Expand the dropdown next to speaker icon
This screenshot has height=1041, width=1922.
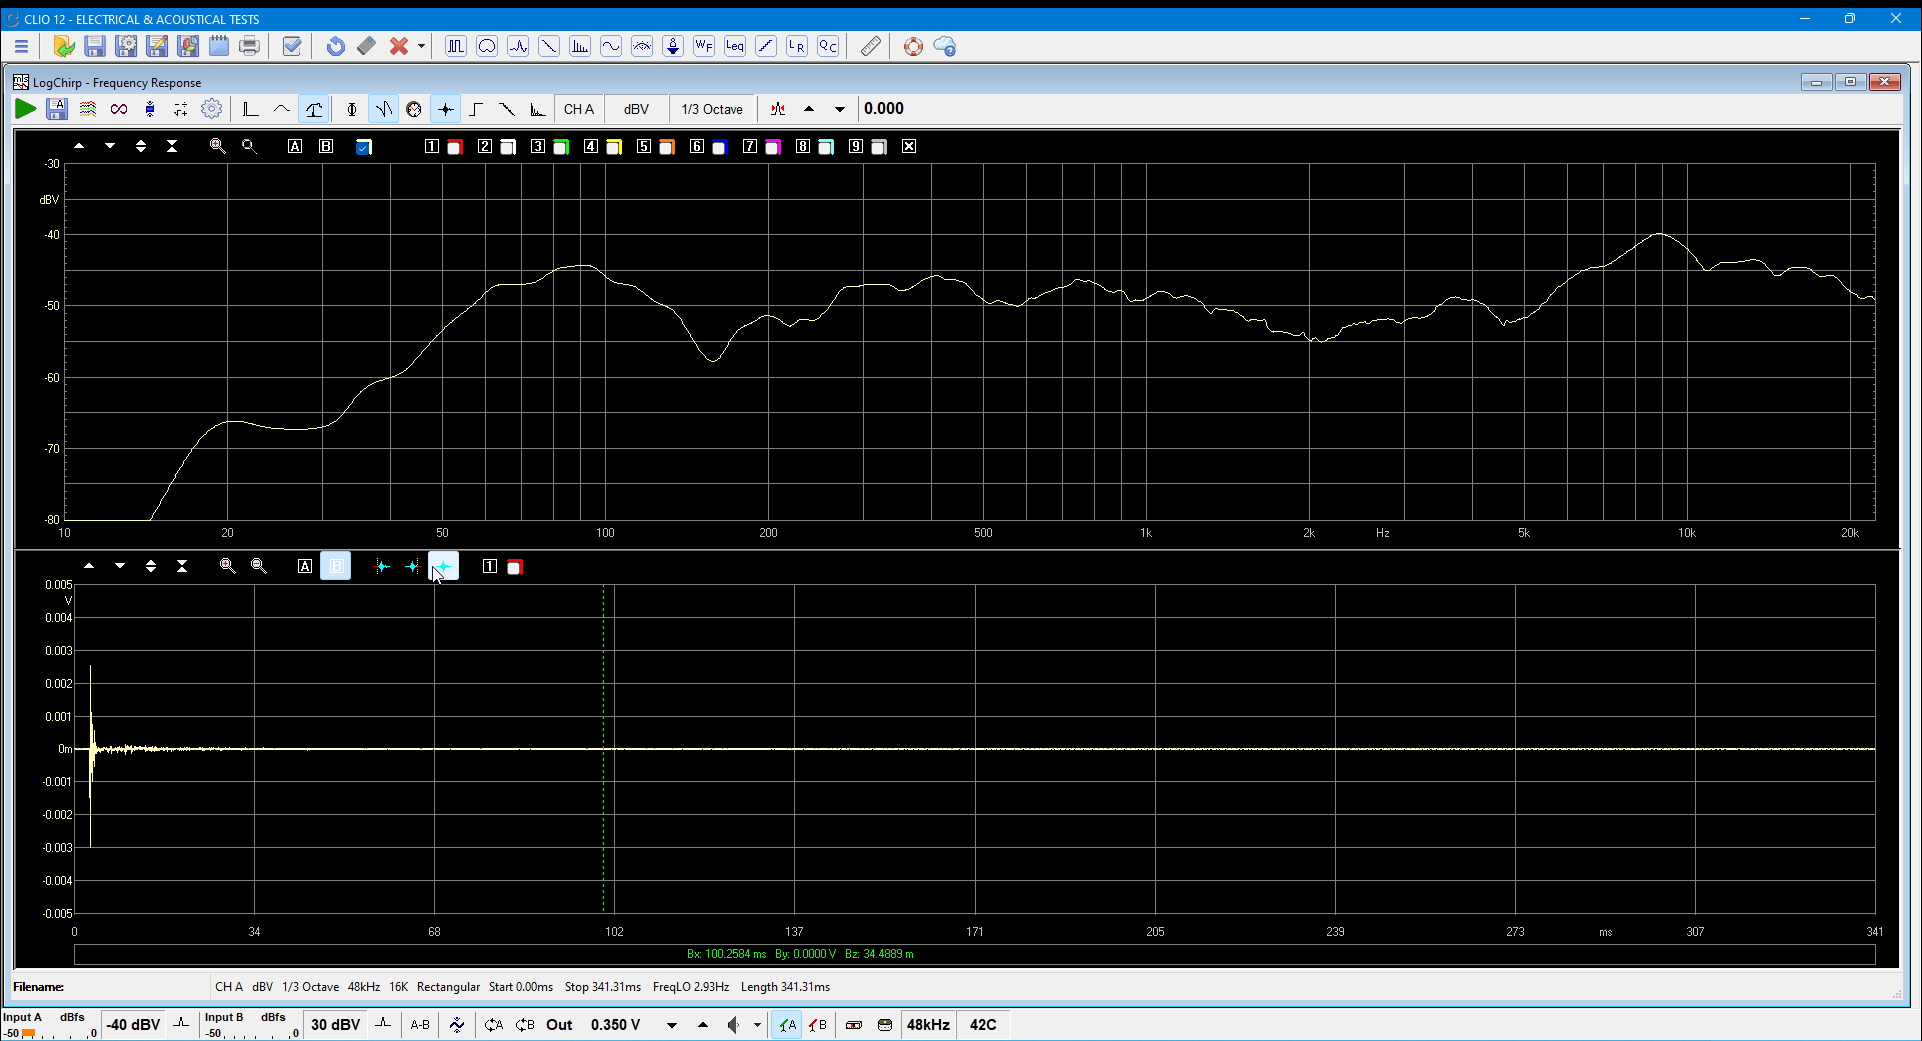pyautogui.click(x=757, y=1025)
